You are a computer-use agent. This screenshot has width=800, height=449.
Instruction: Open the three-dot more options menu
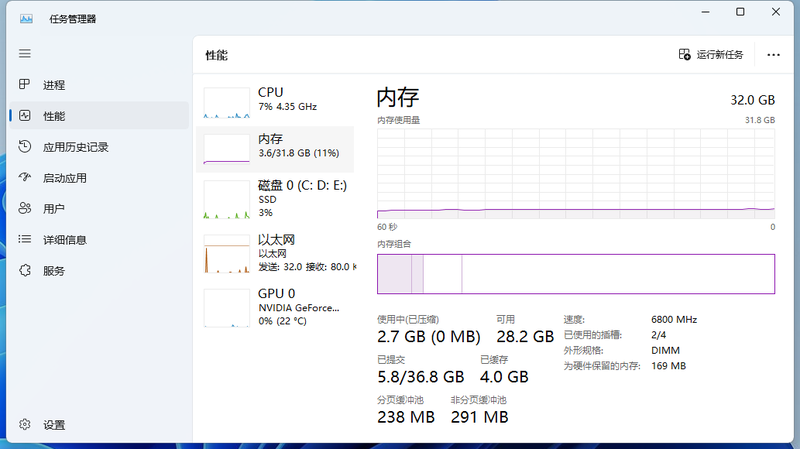tap(773, 55)
